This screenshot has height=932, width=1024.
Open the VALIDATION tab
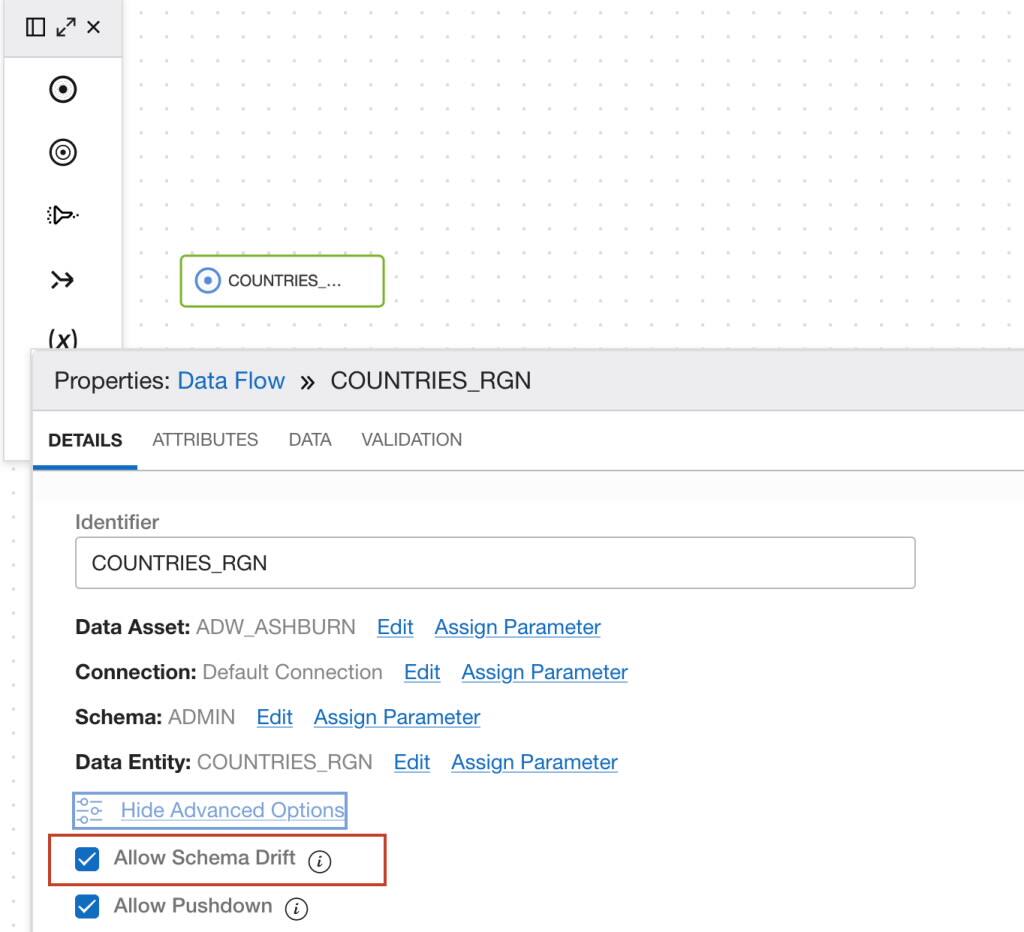click(411, 439)
